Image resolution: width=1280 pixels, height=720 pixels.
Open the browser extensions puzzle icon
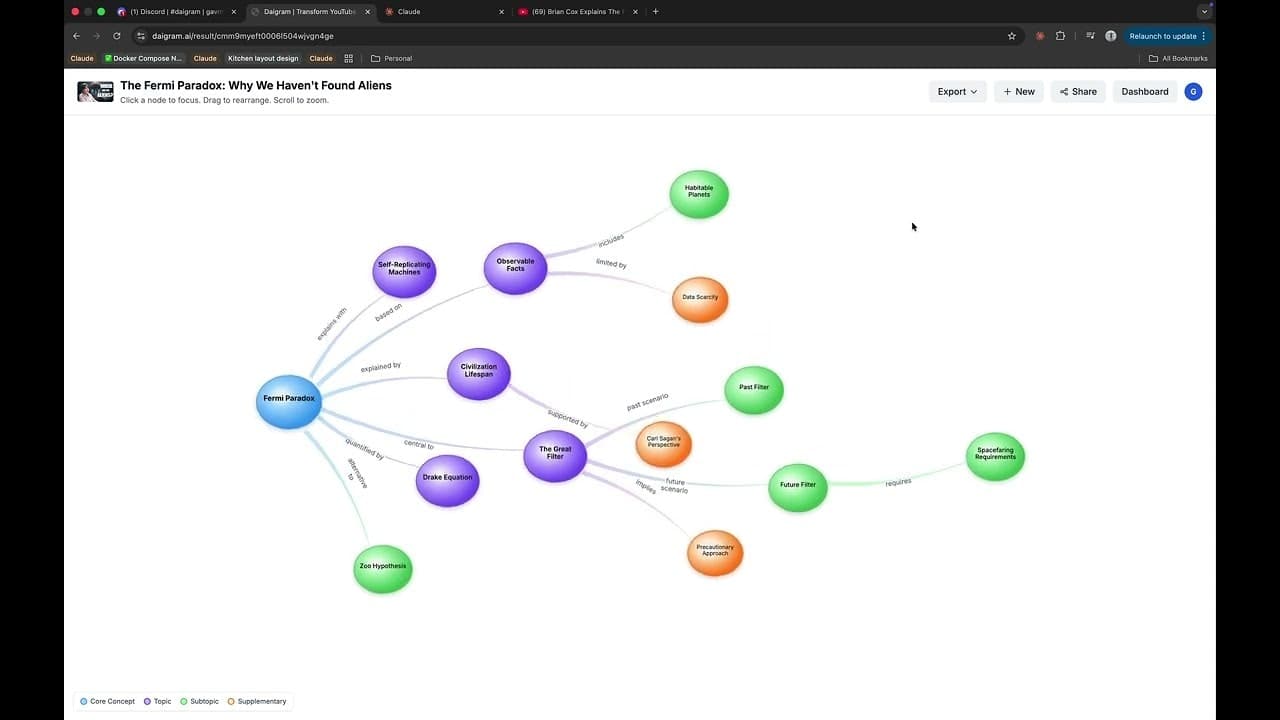click(1060, 35)
